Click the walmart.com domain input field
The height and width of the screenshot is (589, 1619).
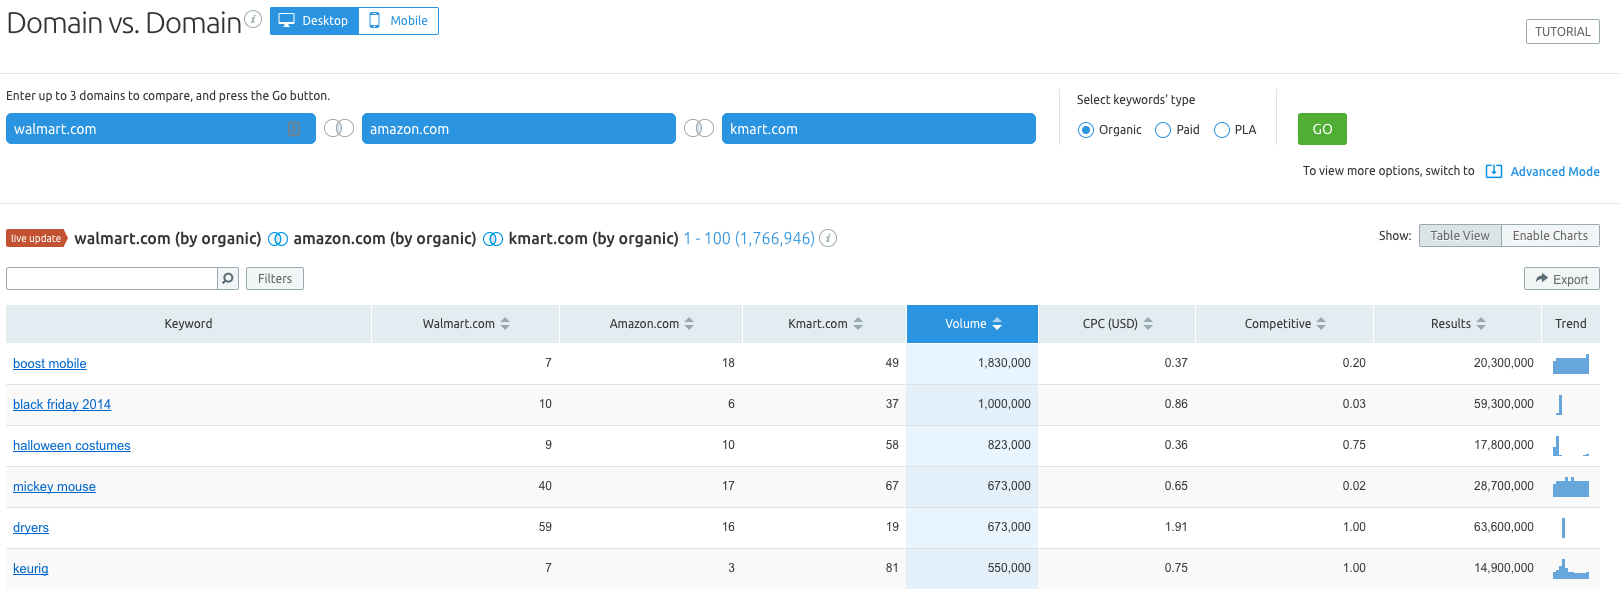161,129
